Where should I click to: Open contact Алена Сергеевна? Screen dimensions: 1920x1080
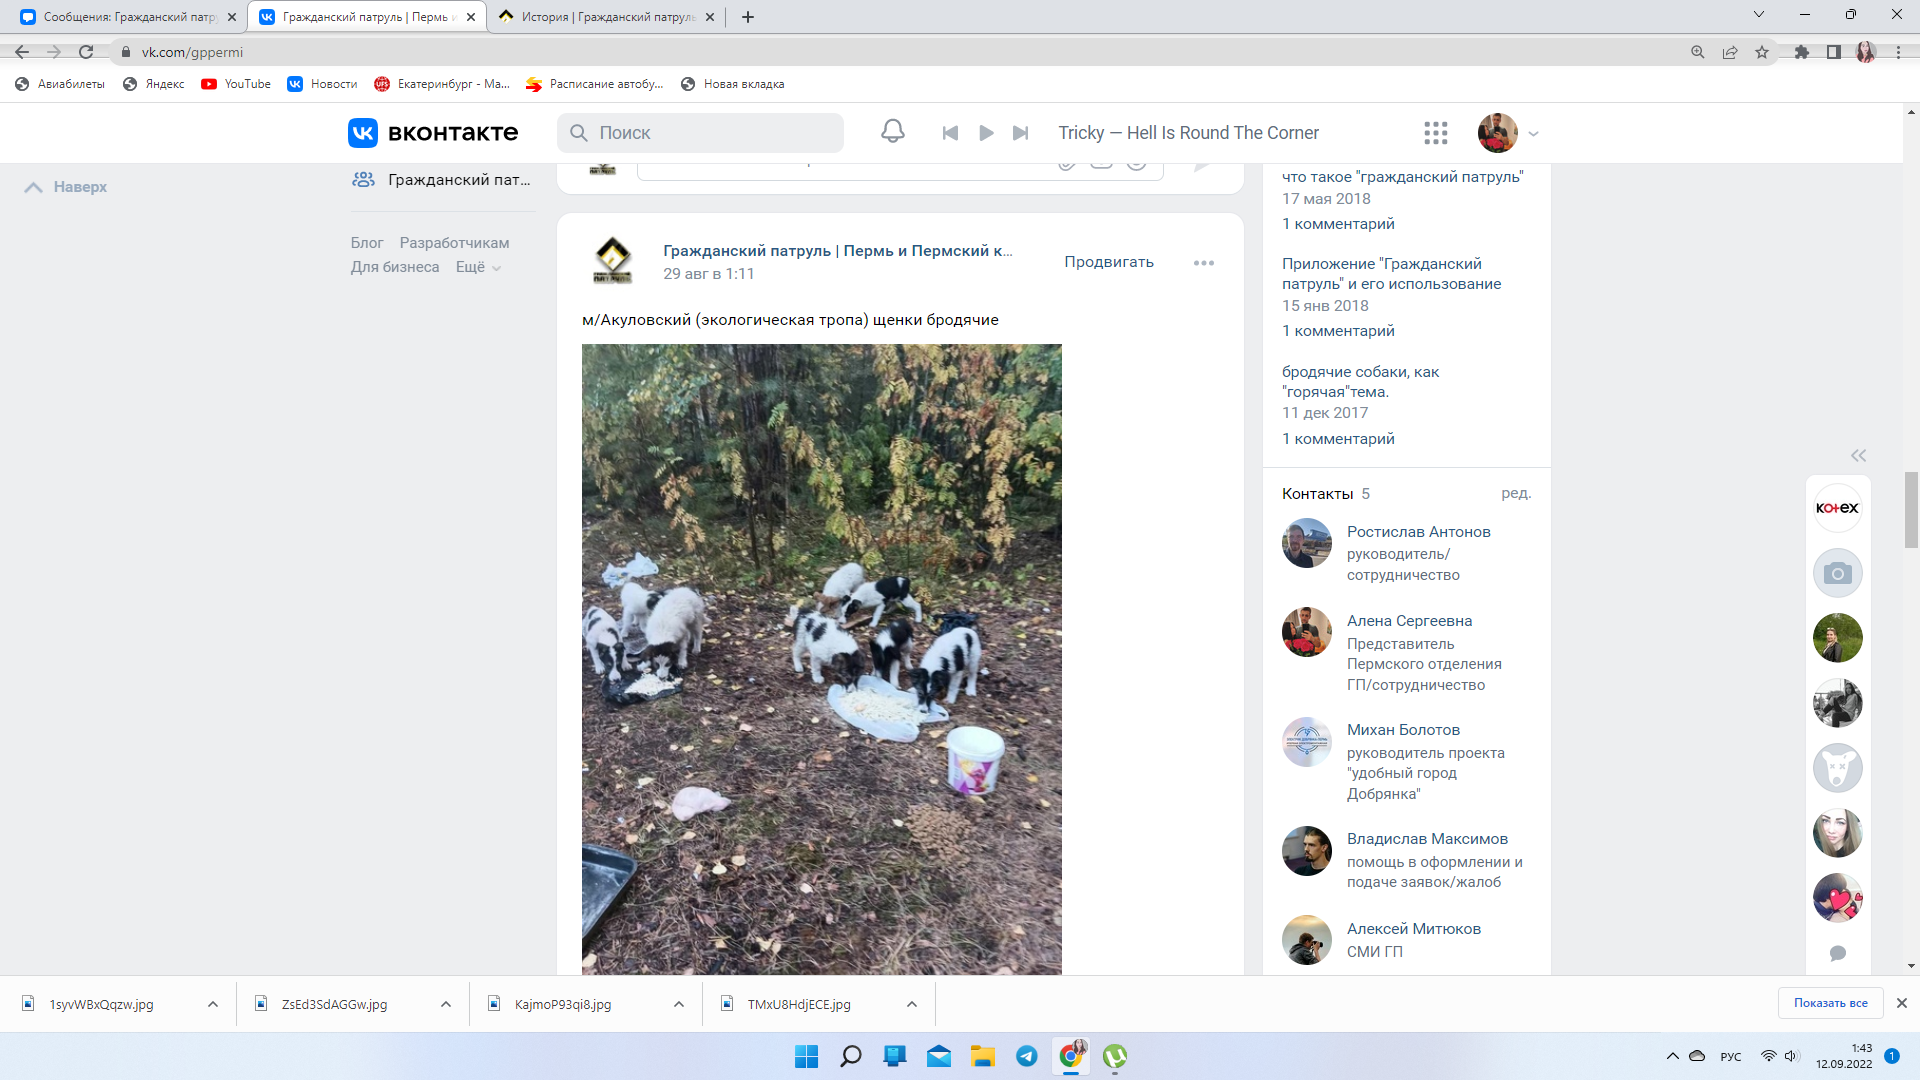tap(1409, 621)
